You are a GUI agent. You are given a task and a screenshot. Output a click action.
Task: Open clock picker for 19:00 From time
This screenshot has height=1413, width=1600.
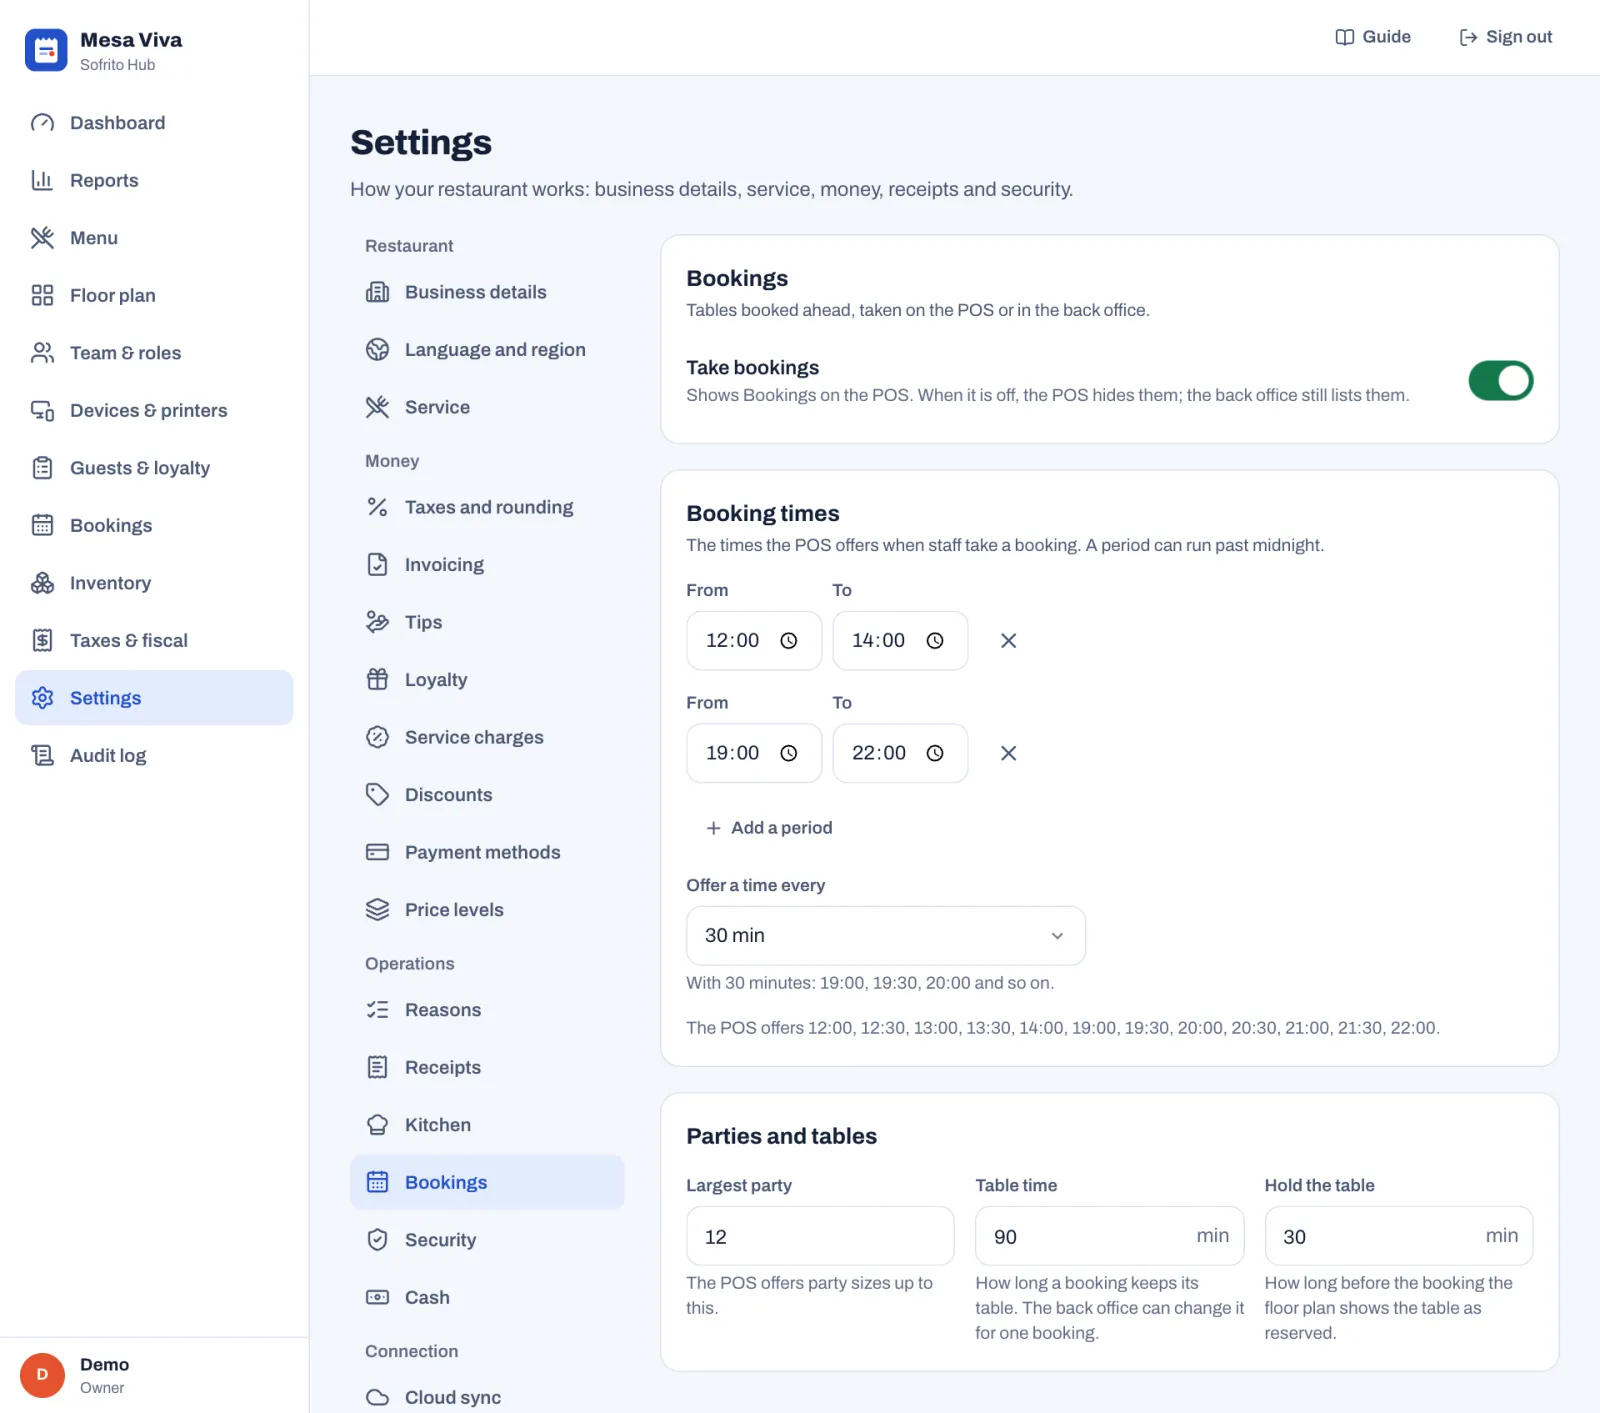coord(789,753)
